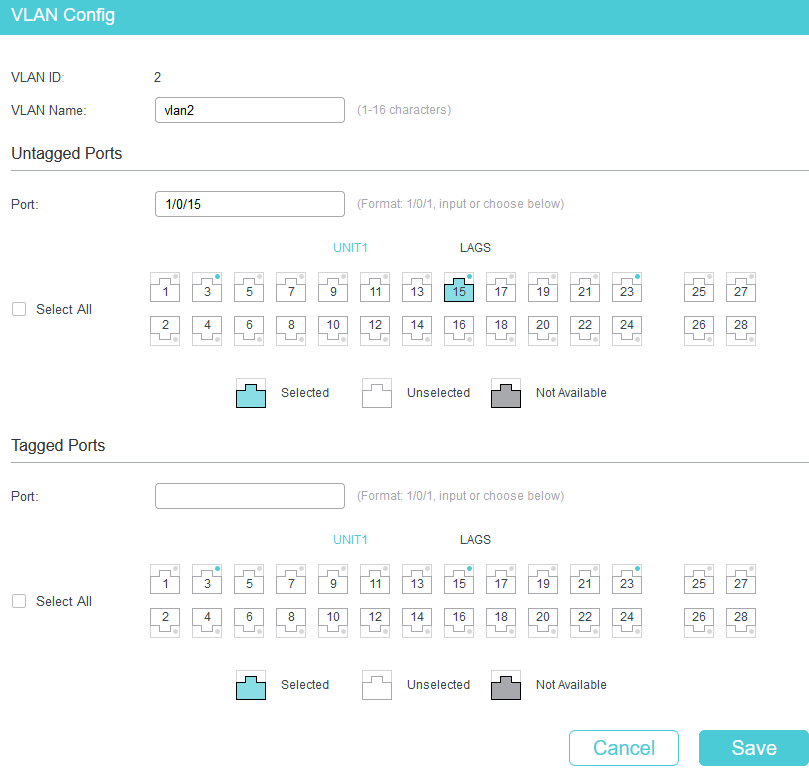Select port 22 in Tagged Ports
This screenshot has height=783, width=809.
(585, 623)
